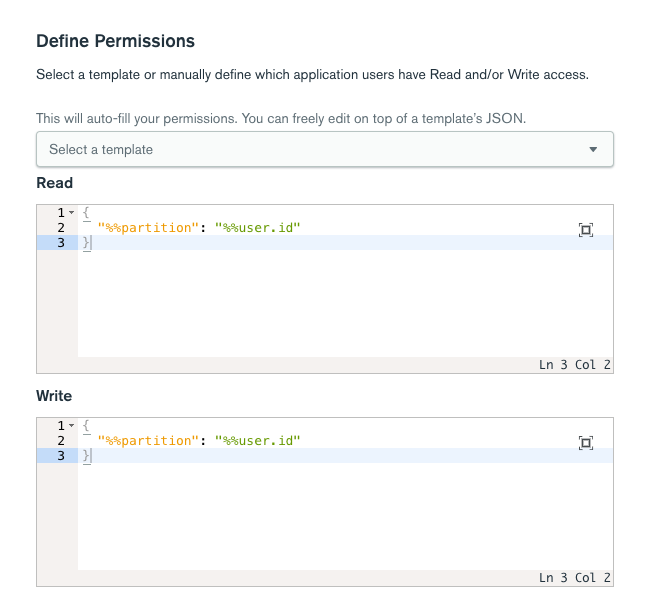Click the opening brace in Read editor
The height and width of the screenshot is (608, 647).
tap(87, 213)
